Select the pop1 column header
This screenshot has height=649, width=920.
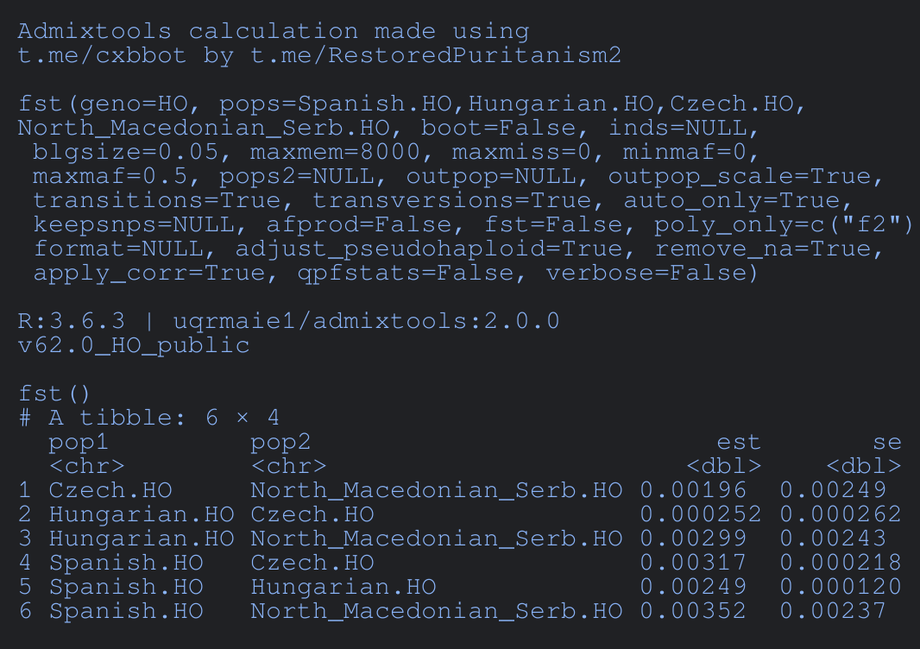click(78, 442)
